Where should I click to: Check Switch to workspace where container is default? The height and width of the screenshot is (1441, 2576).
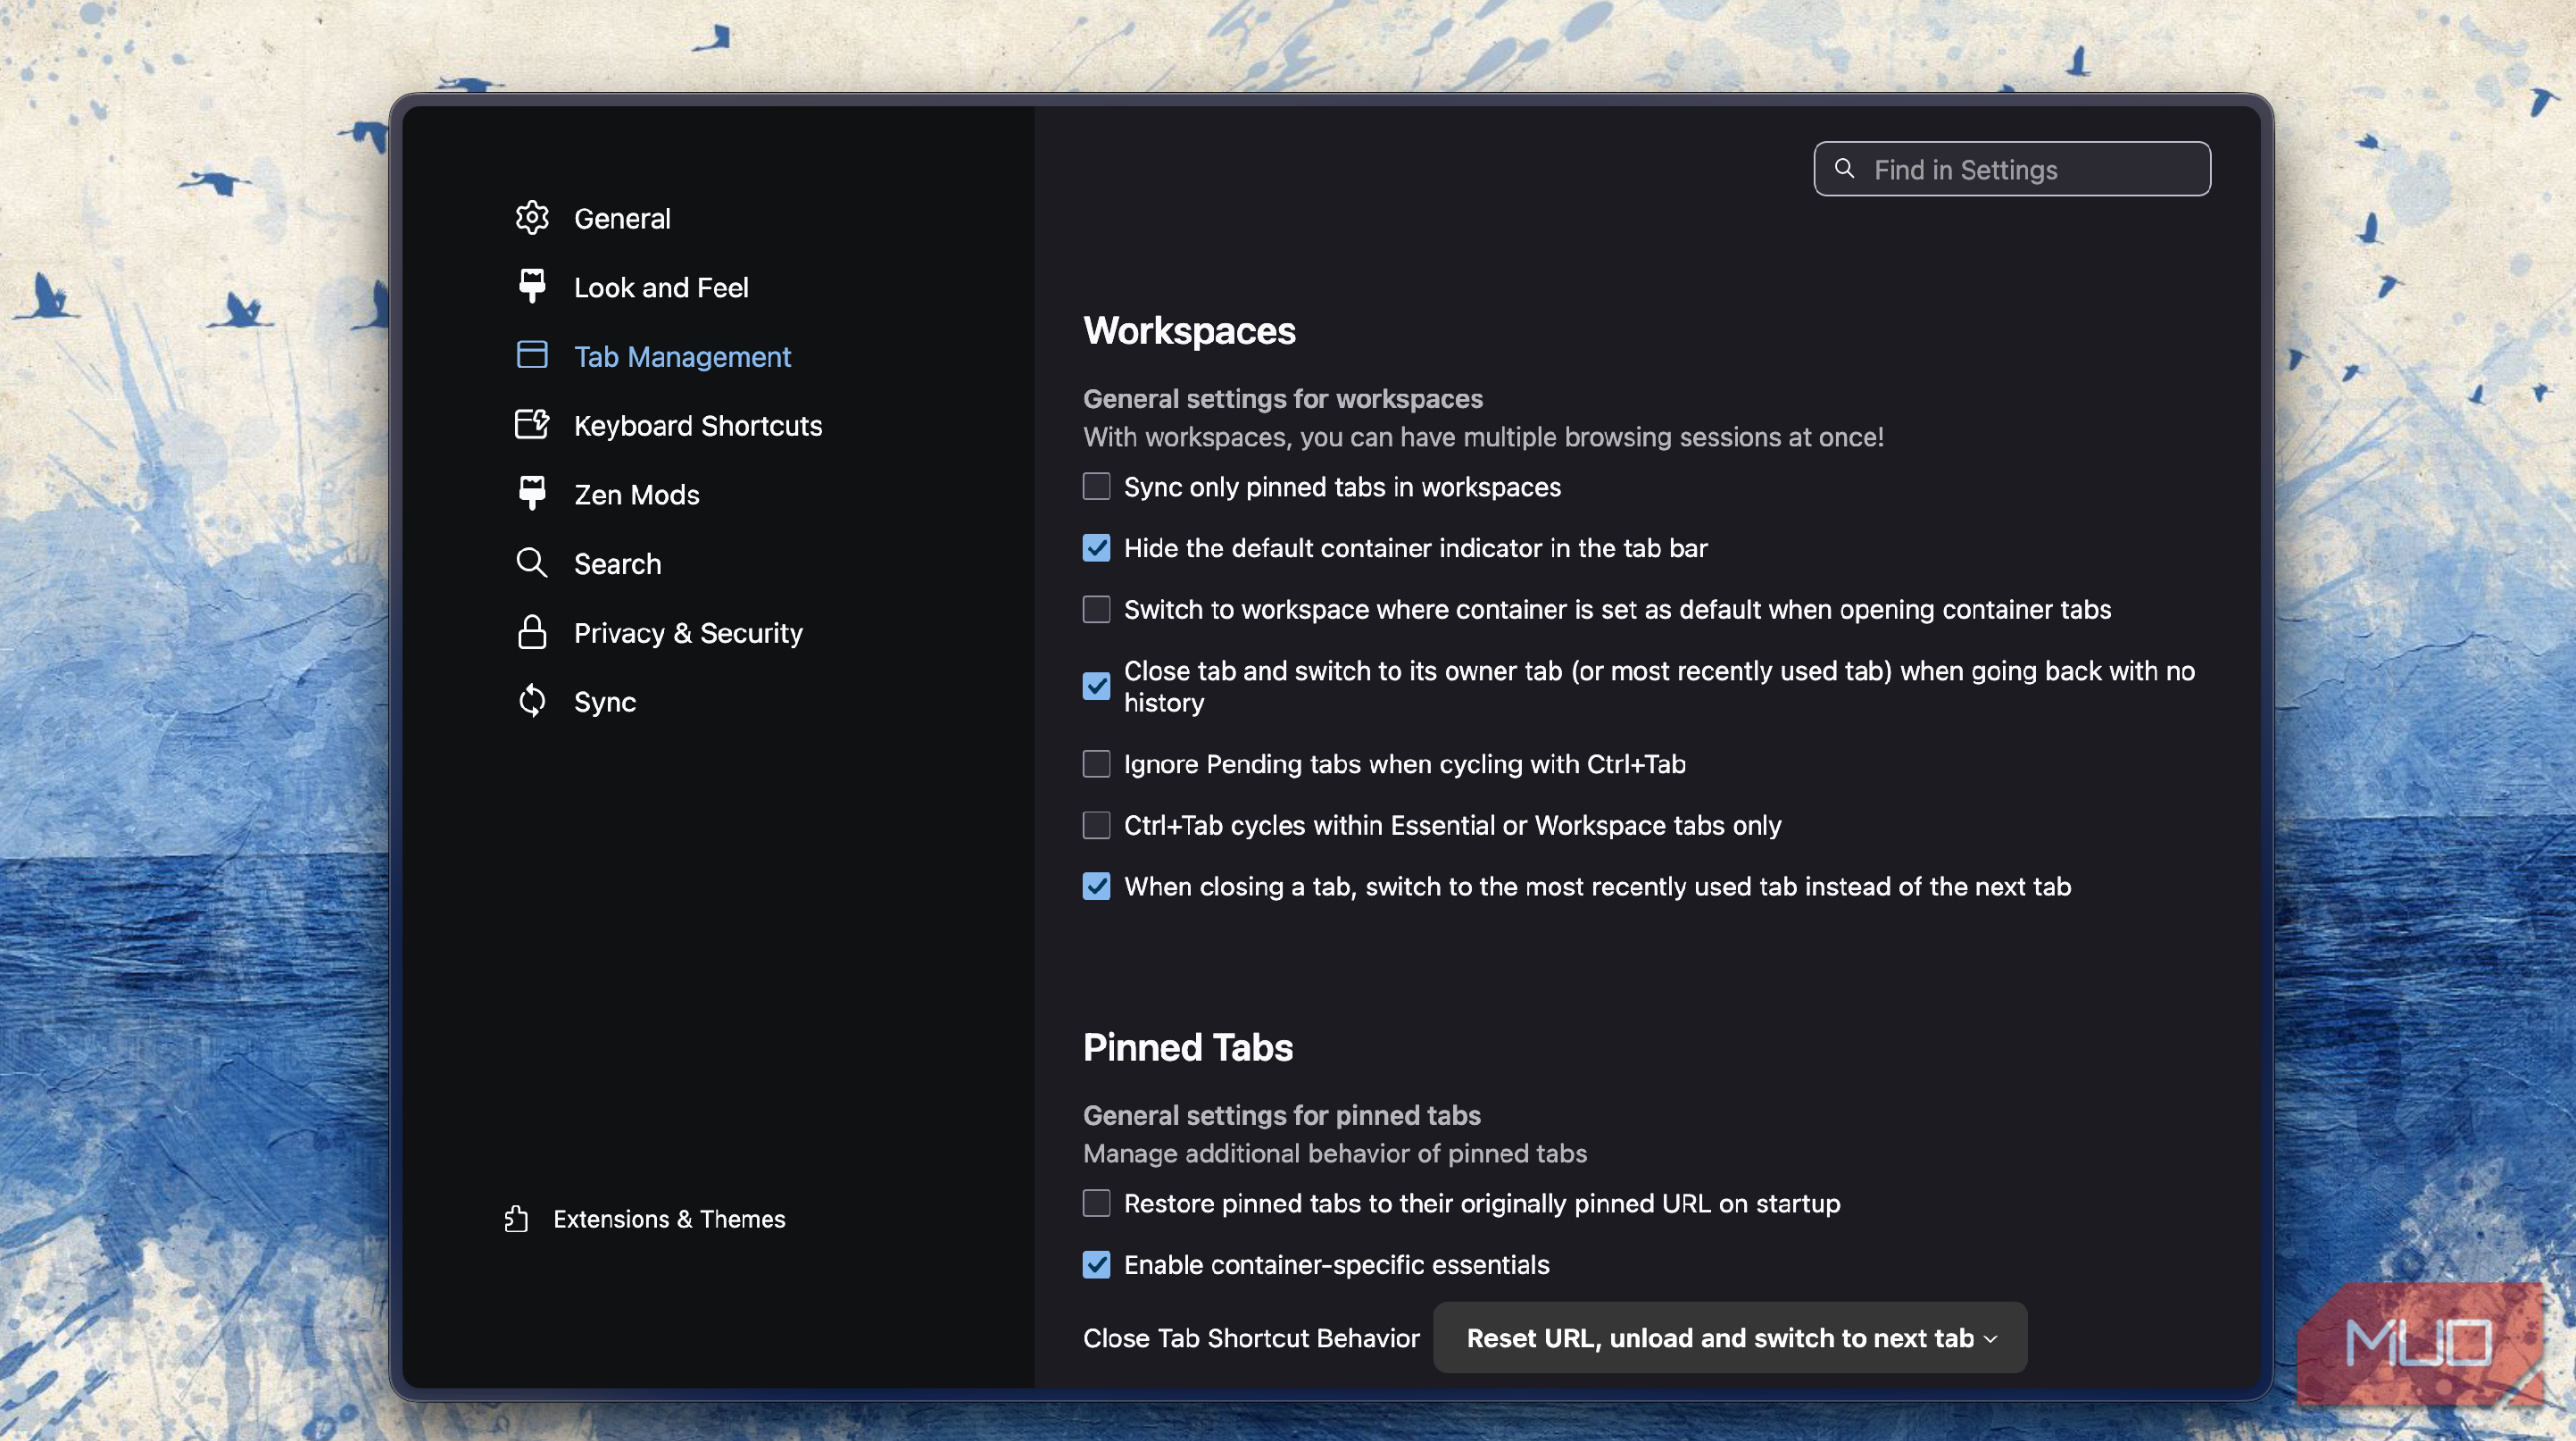tap(1096, 609)
